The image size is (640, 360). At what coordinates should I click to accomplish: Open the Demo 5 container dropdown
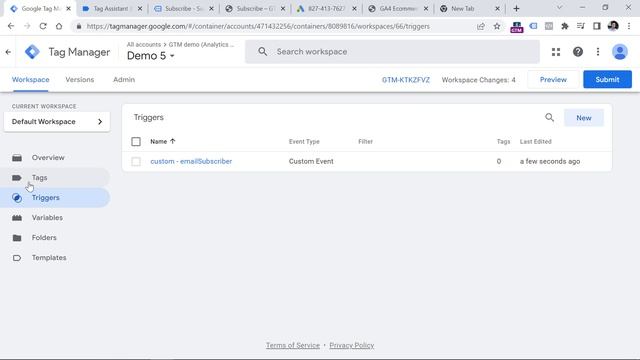coord(151,56)
